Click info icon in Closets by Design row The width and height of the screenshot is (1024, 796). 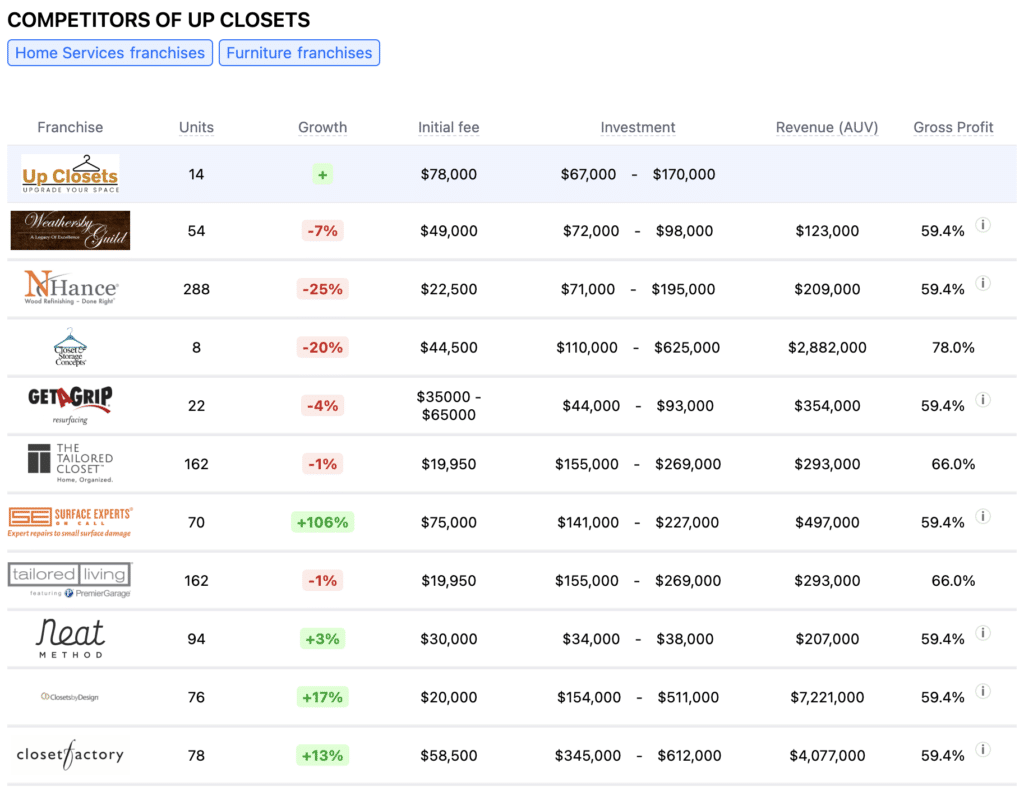[x=982, y=691]
